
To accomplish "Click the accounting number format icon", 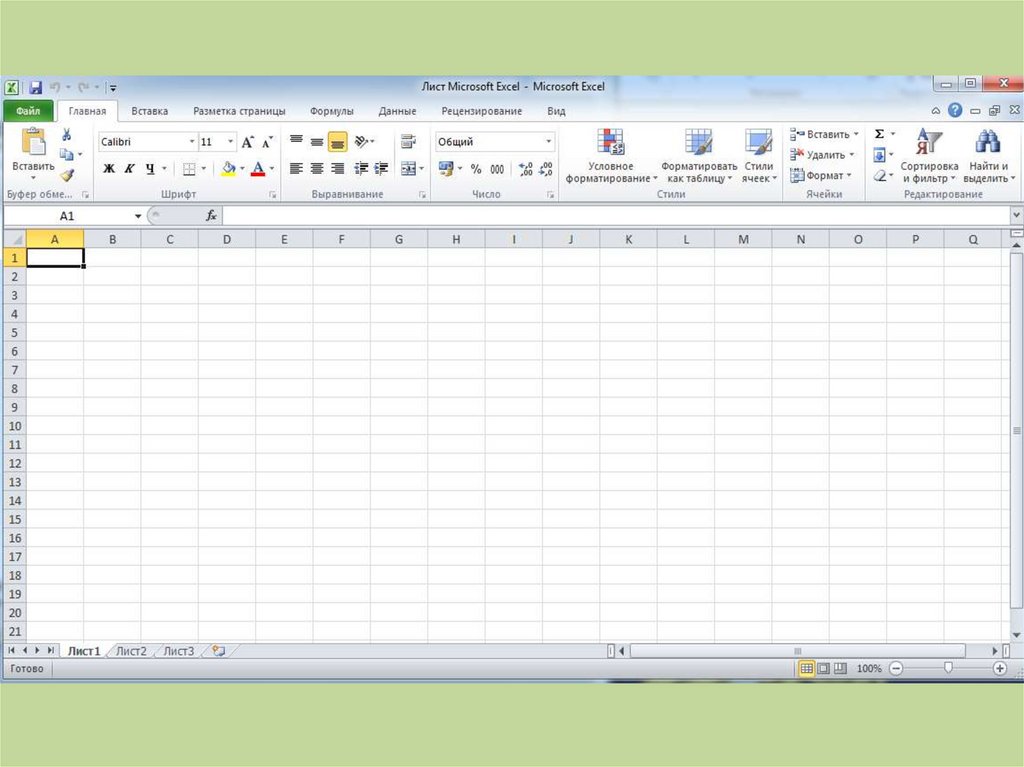I will coord(446,169).
